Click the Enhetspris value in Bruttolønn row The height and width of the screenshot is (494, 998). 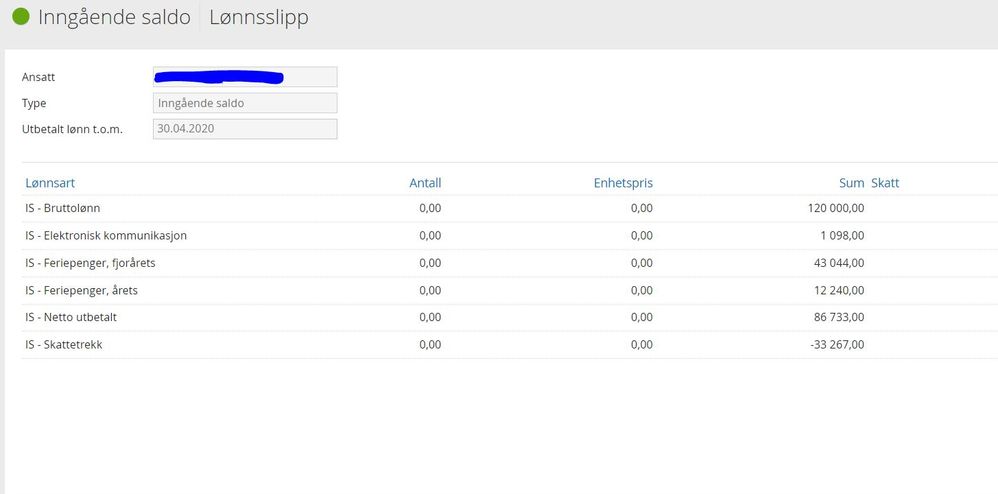point(642,208)
